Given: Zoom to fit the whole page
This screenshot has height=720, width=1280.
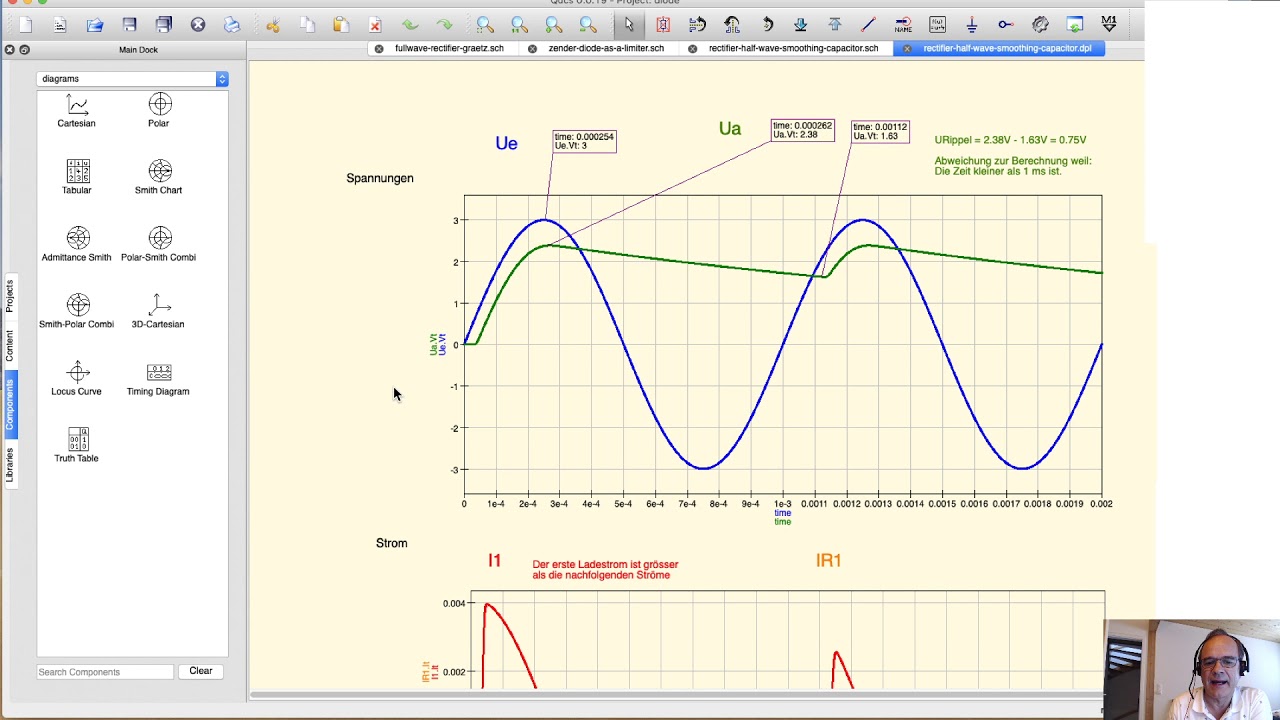Looking at the screenshot, I should 485,25.
